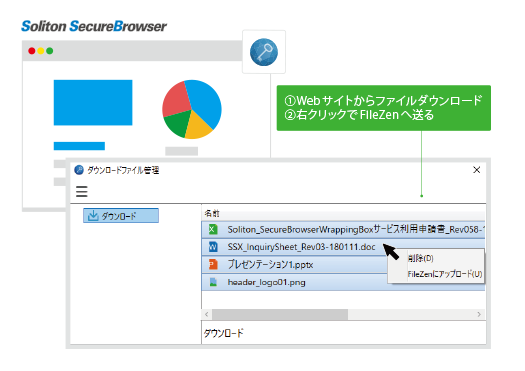The height and width of the screenshot is (371, 525).
Task: Click the scrollbar right arrow
Action: coord(479,314)
